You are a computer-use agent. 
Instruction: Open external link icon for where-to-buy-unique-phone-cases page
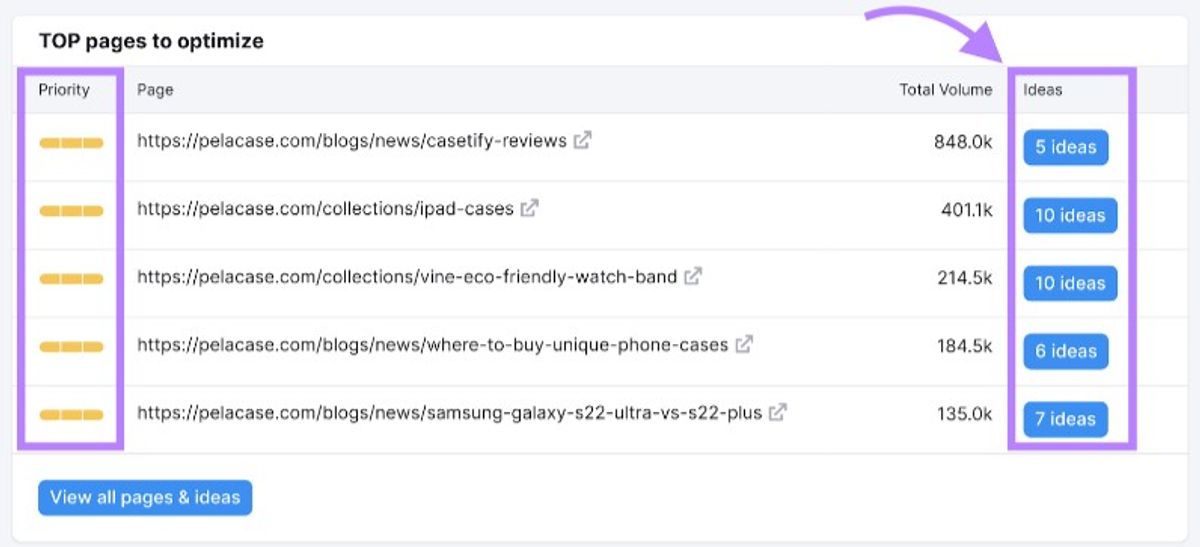743,344
